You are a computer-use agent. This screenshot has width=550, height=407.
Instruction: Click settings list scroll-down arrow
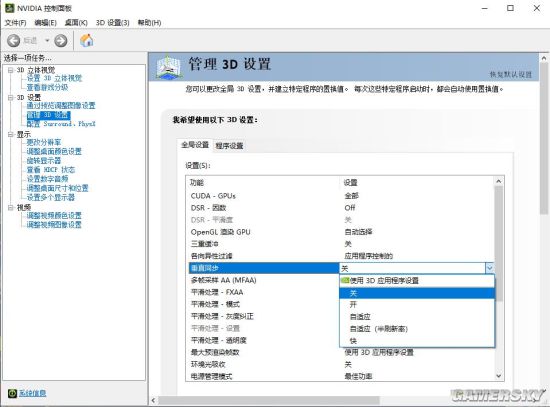(x=498, y=376)
